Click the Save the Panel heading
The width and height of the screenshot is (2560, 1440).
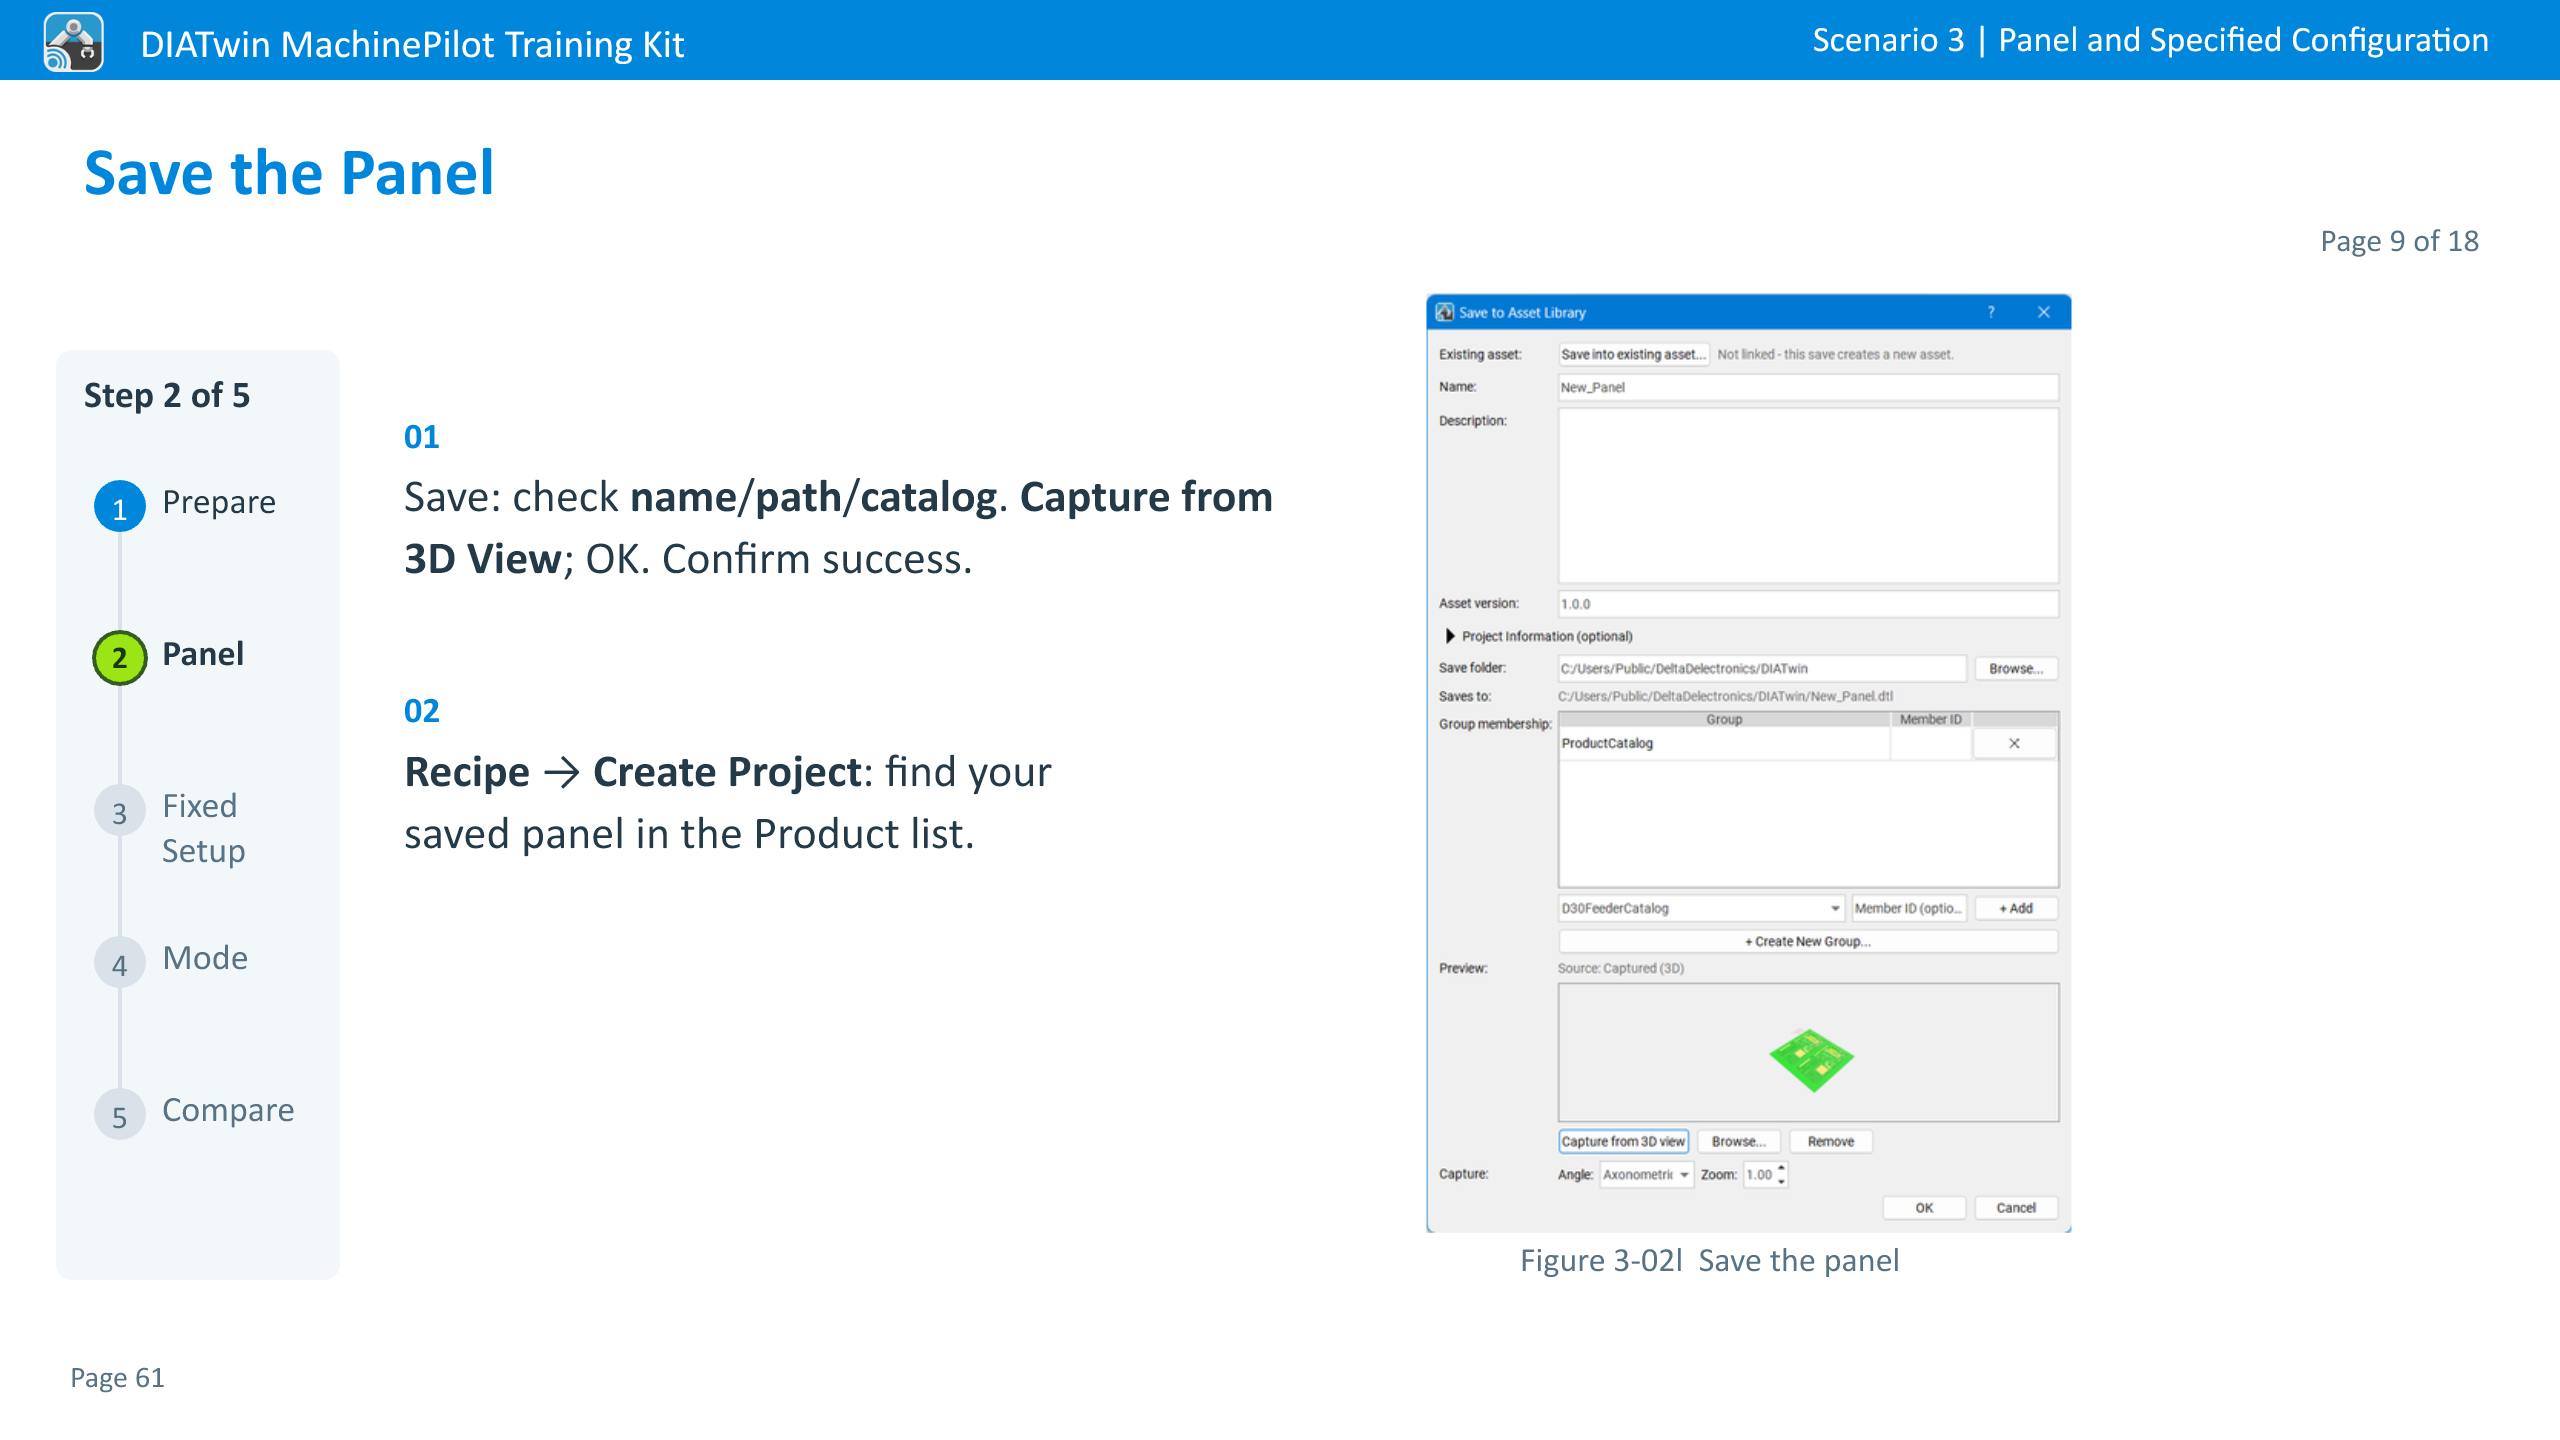tap(289, 172)
